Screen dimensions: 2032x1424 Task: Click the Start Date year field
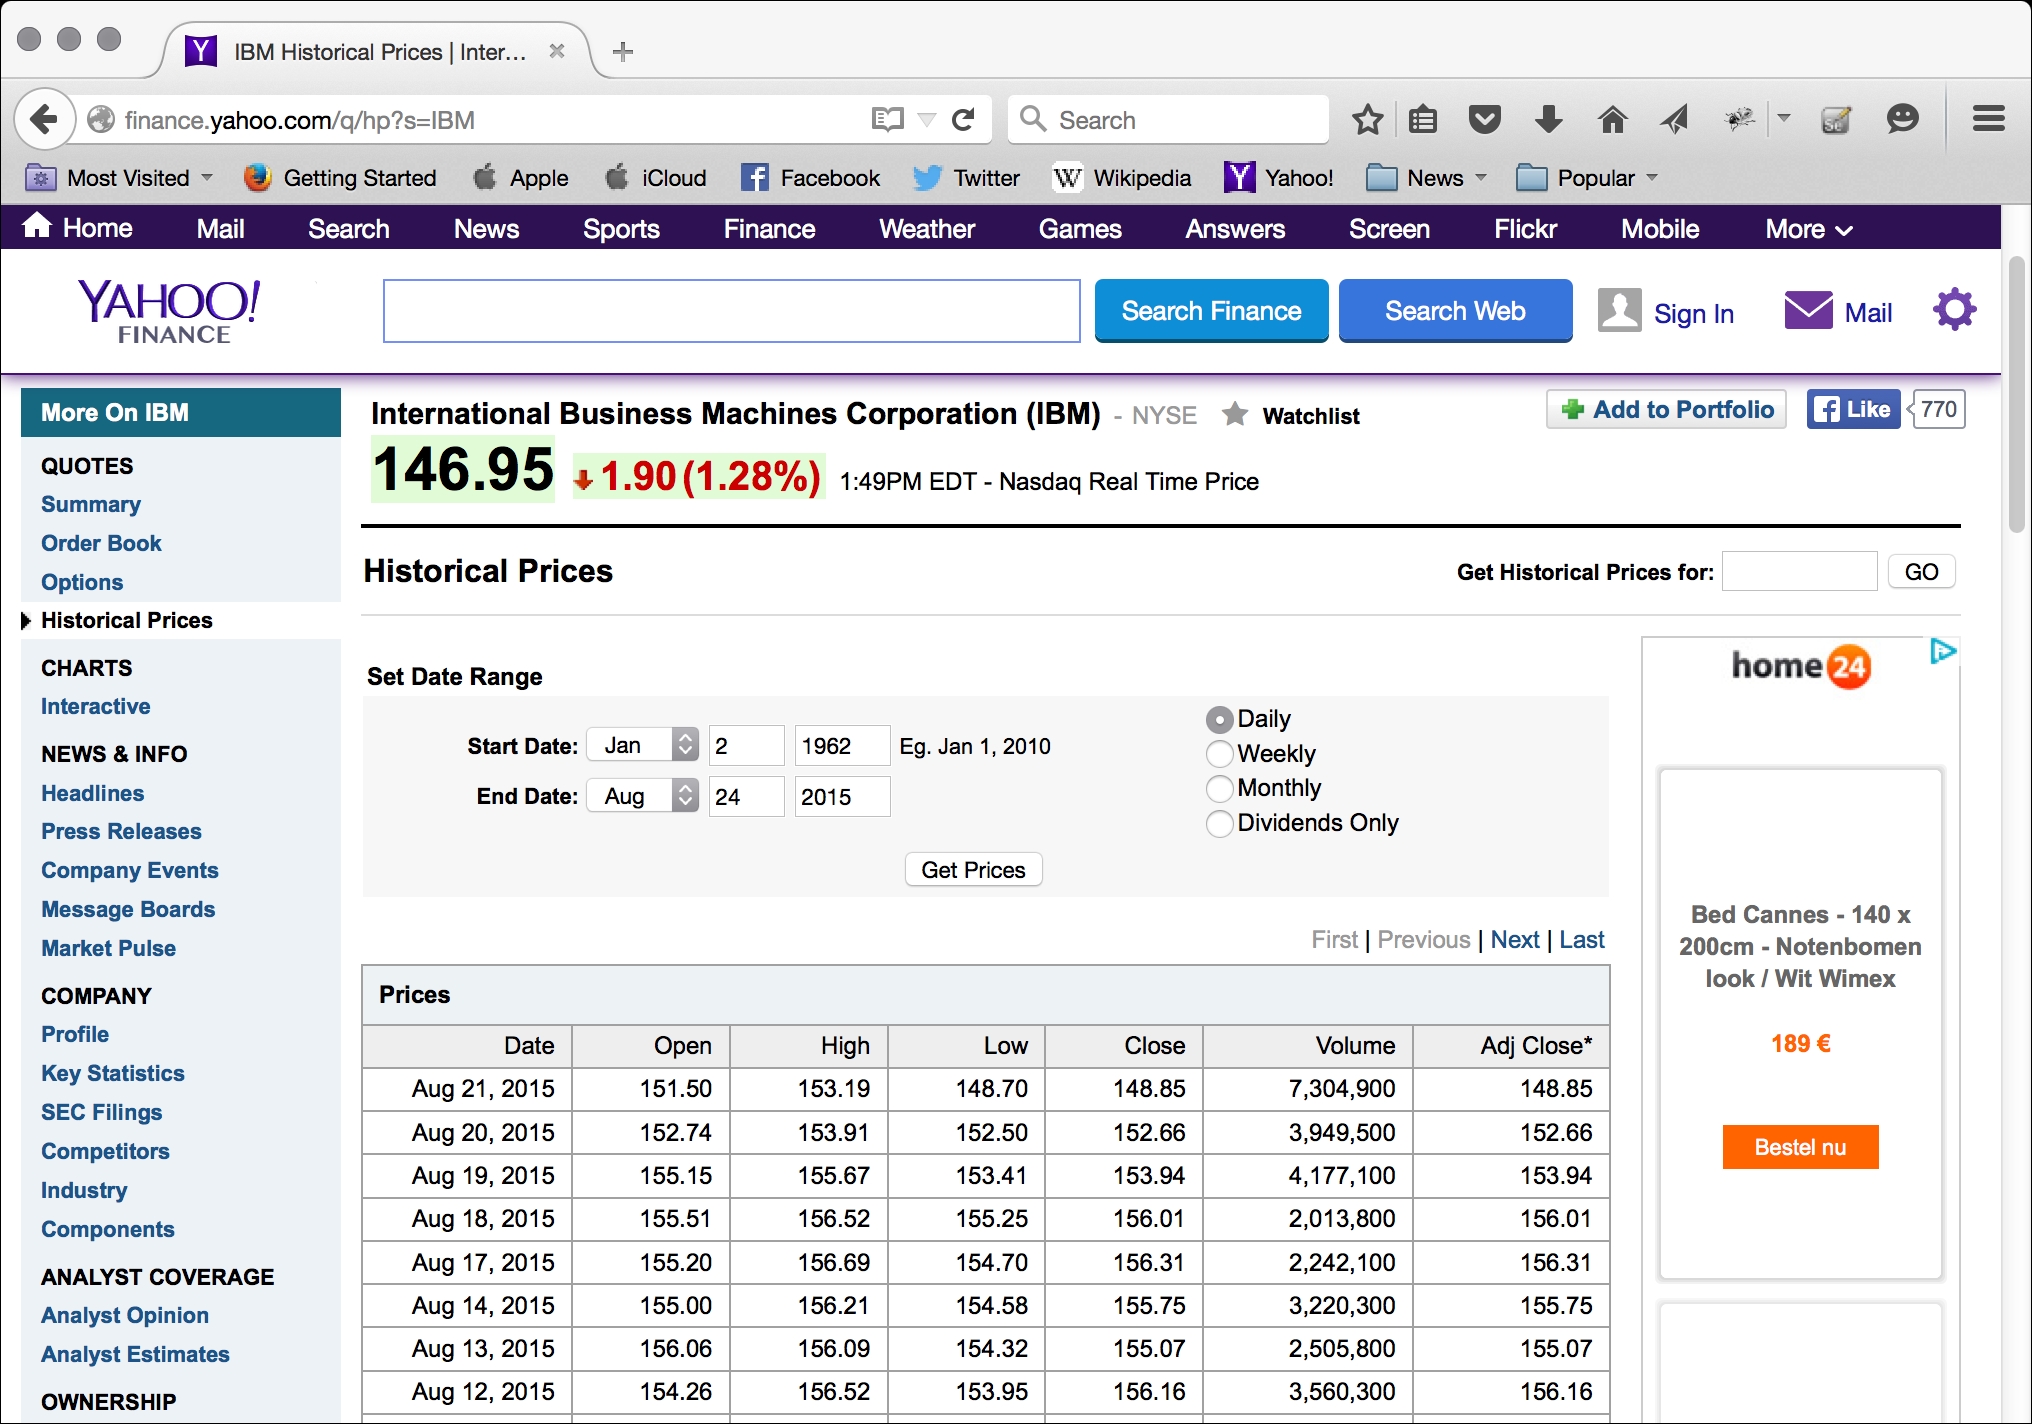point(841,745)
